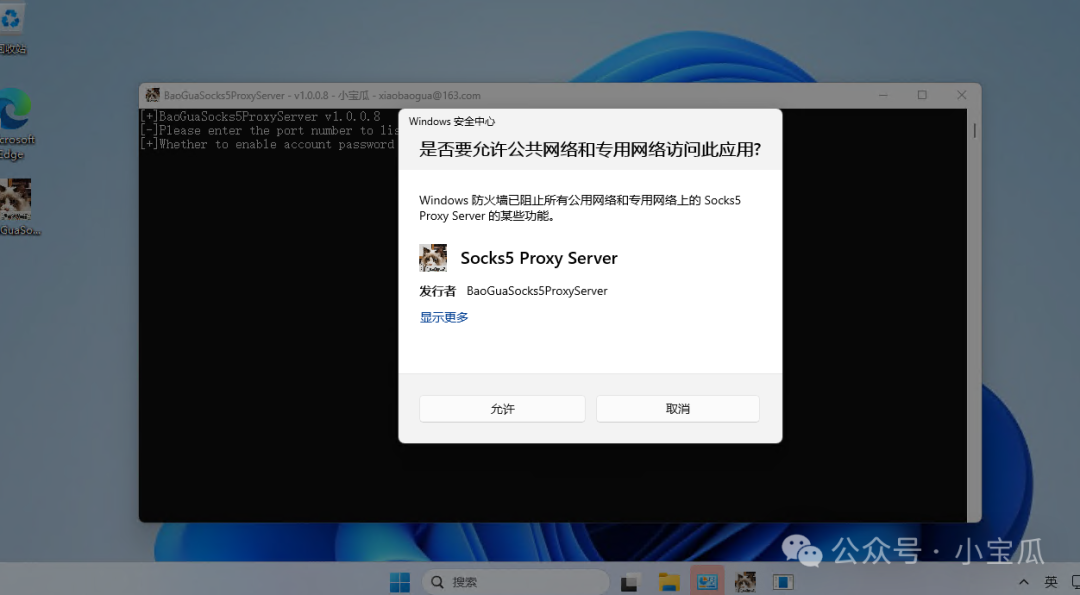Maximize the BaoGuaSocks5ProxyServer console window
This screenshot has width=1080, height=595.
click(x=922, y=95)
